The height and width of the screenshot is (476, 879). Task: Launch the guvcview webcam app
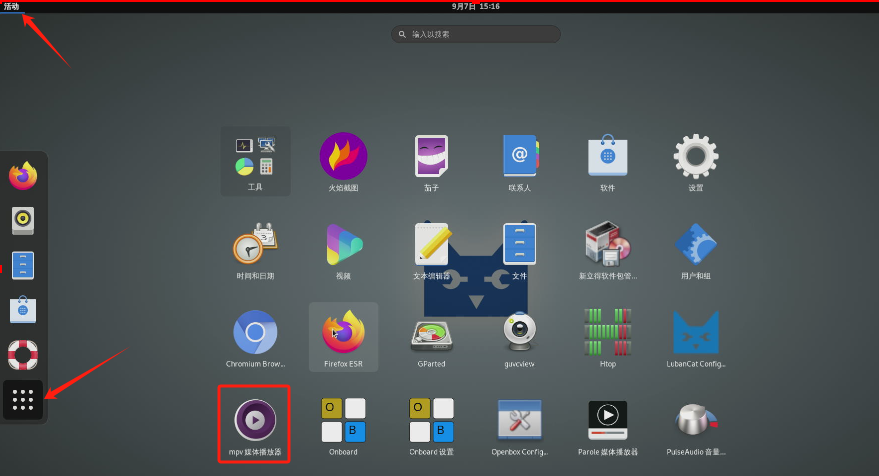click(519, 332)
